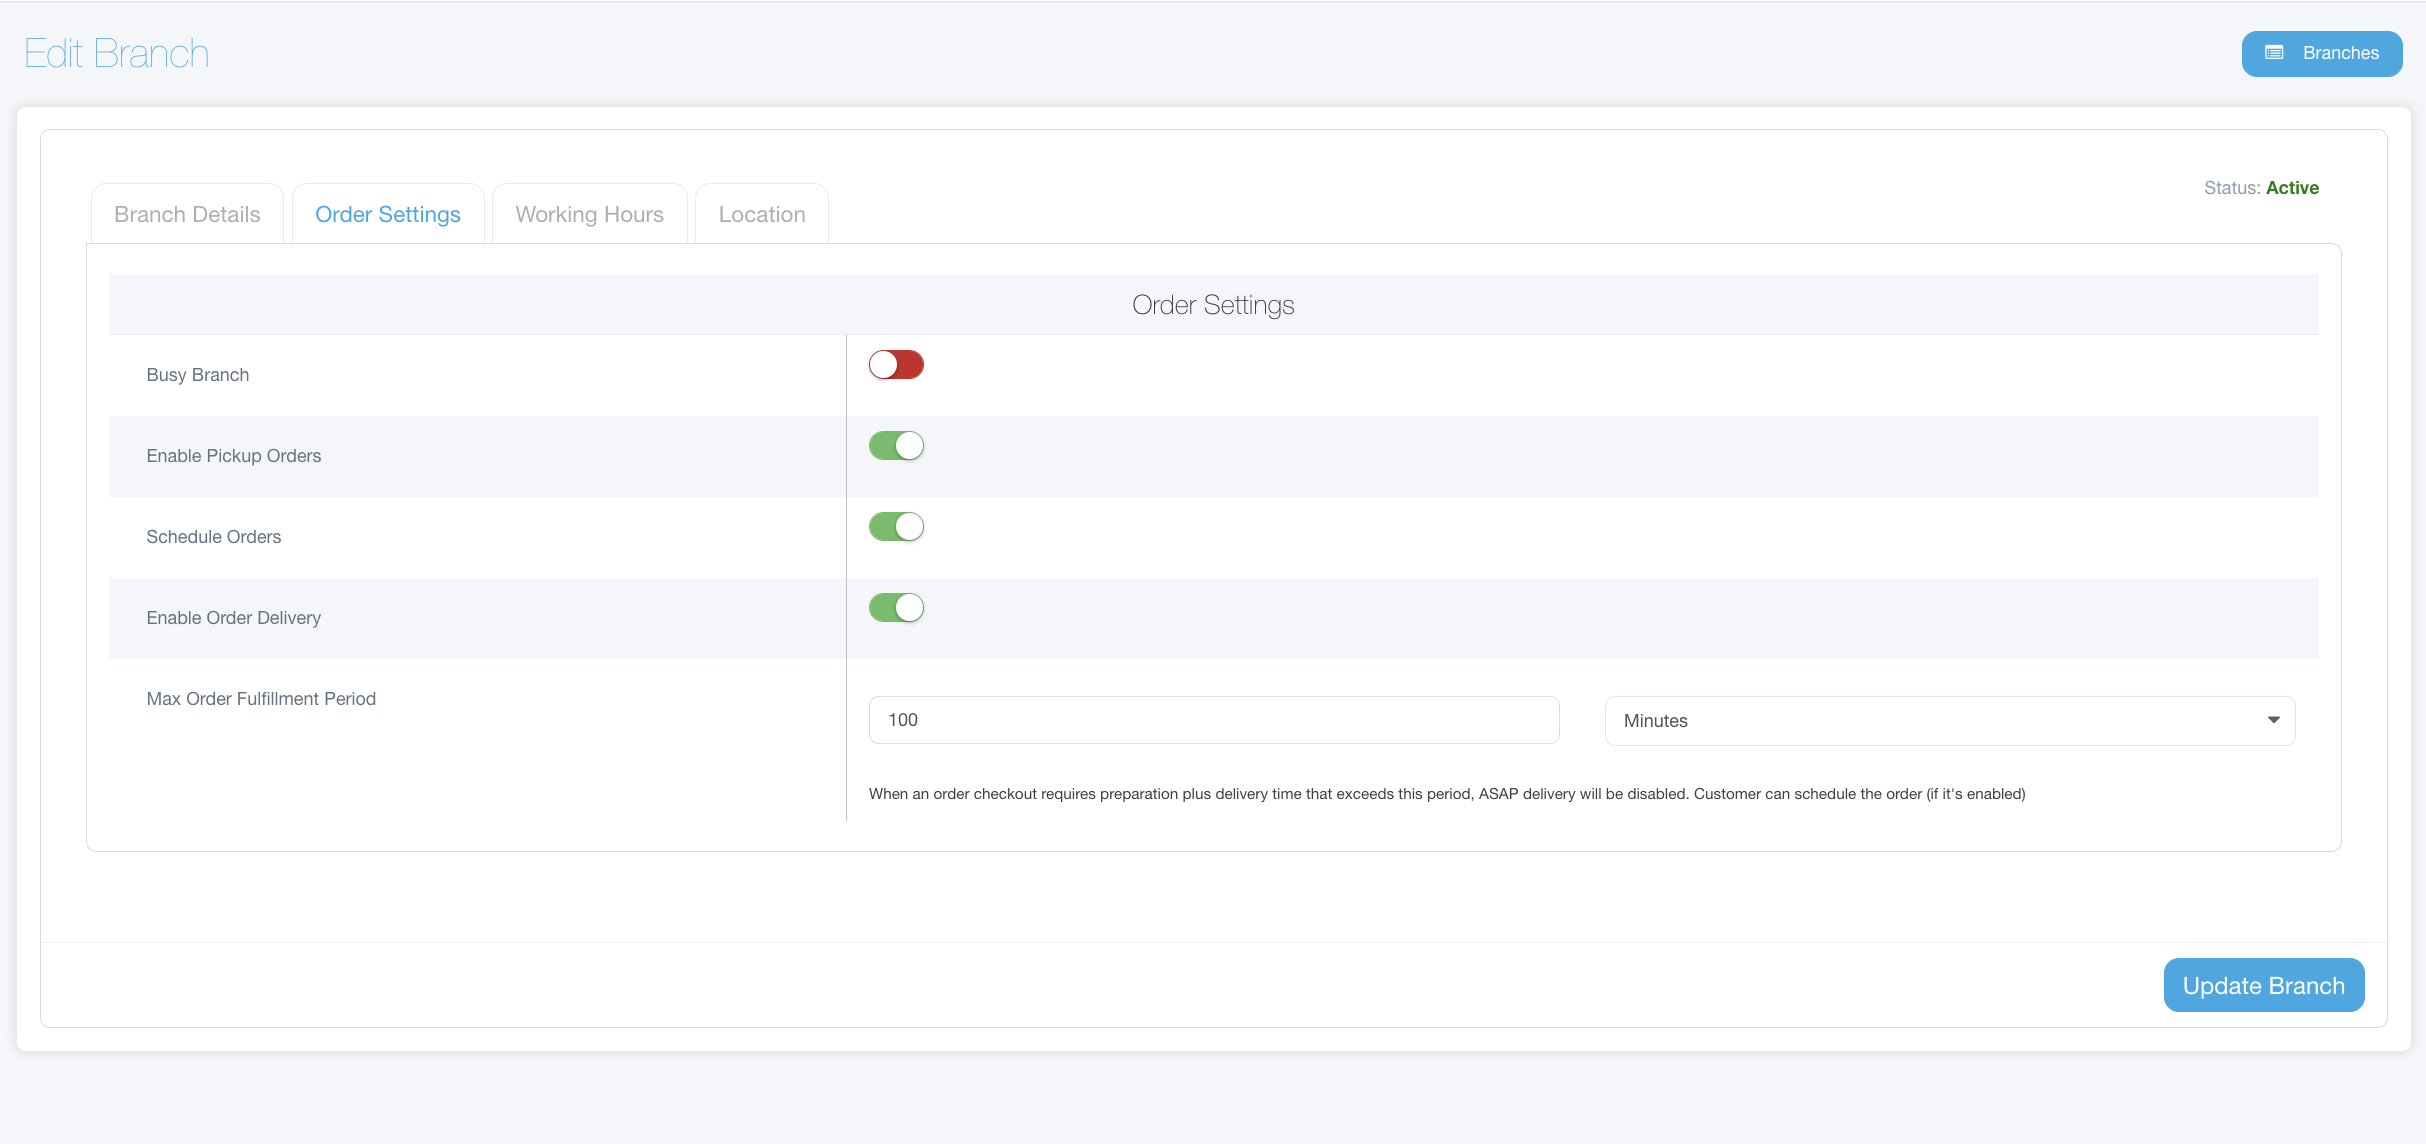This screenshot has width=2426, height=1144.
Task: Switch to the Branch Details tab
Action: (187, 214)
